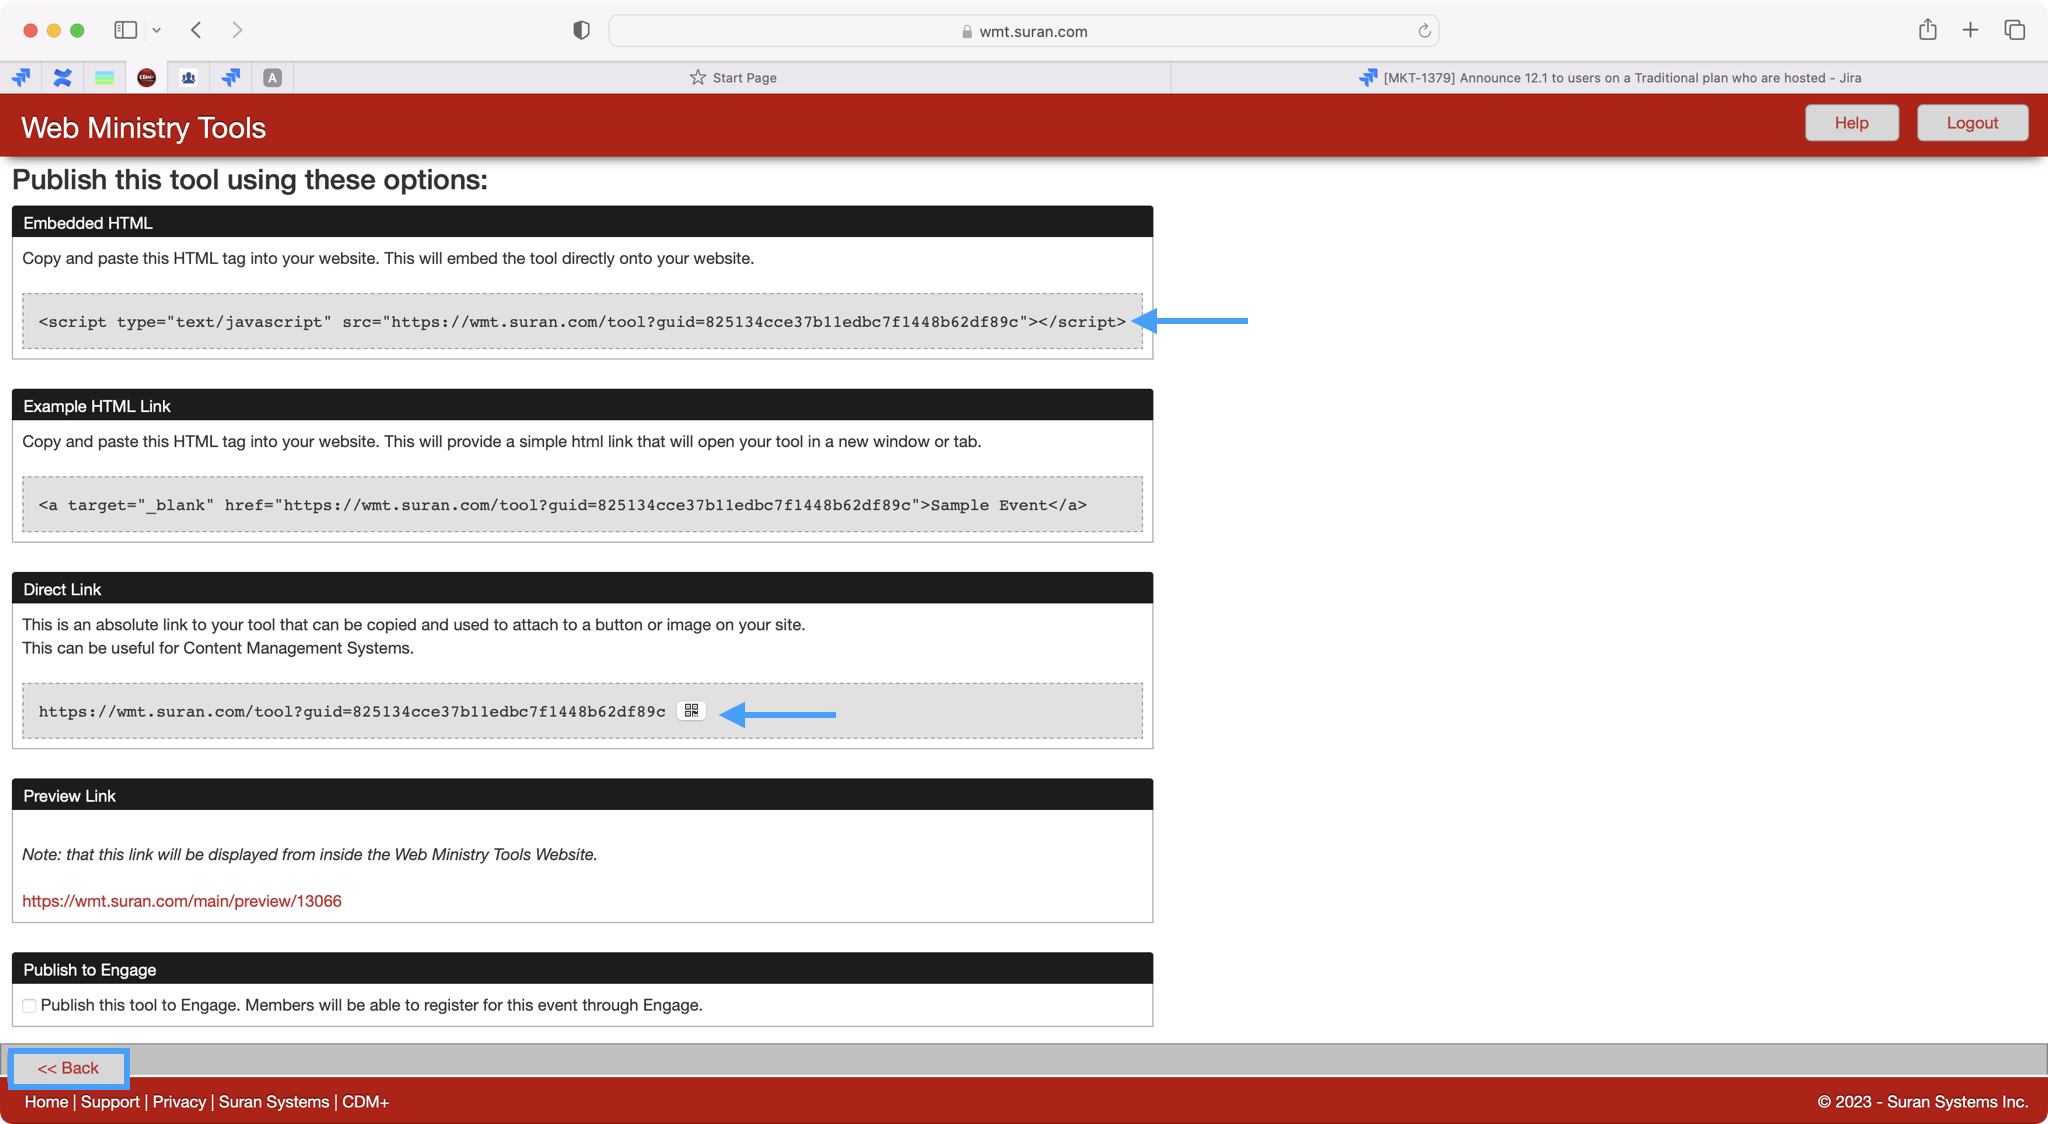
Task: Open the Confluence pinned tab
Action: click(x=63, y=78)
